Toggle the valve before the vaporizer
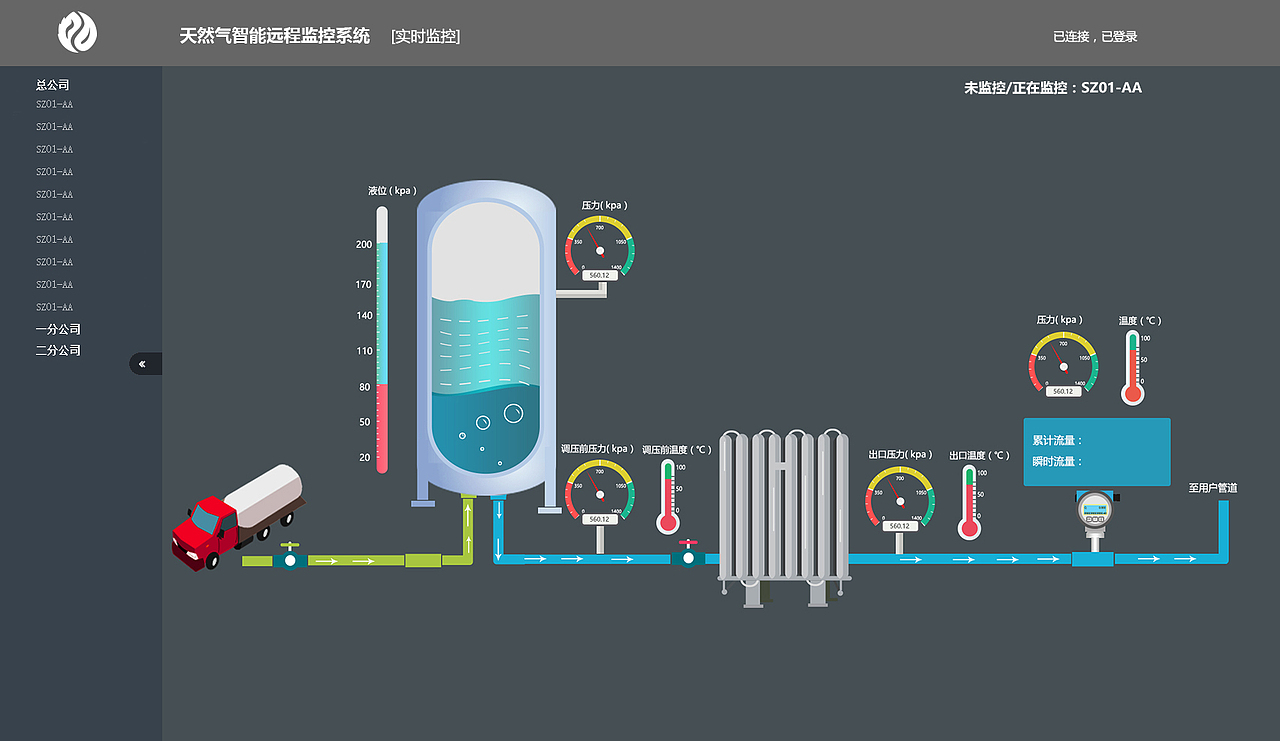Viewport: 1280px width, 741px height. (x=686, y=556)
